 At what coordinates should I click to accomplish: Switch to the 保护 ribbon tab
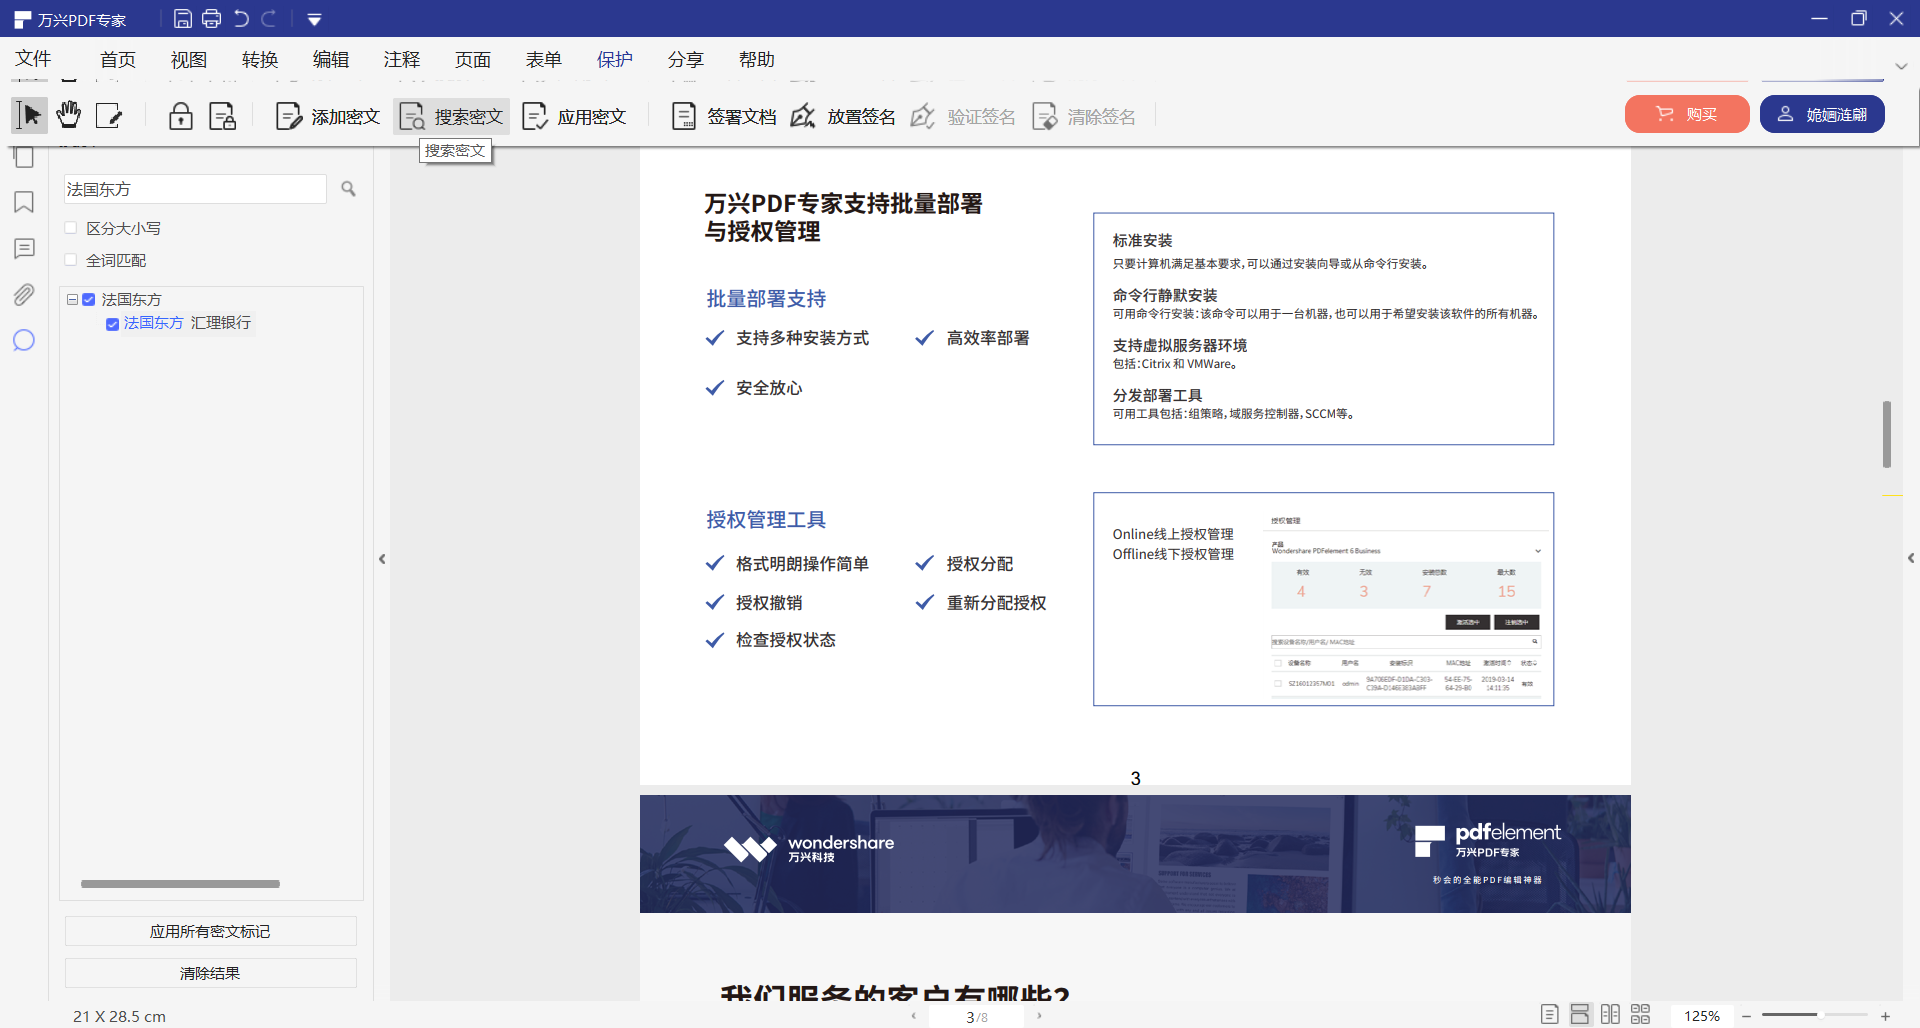pyautogui.click(x=614, y=59)
